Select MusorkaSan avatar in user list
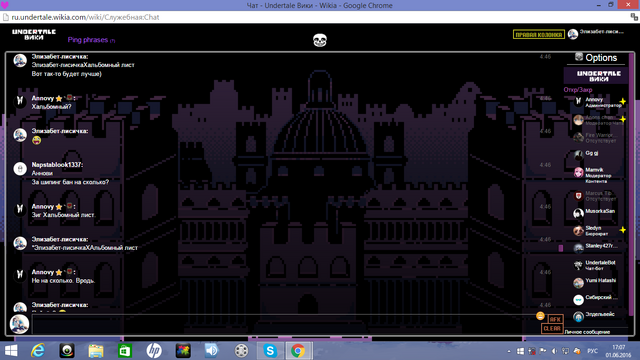This screenshot has height=360, width=640. coord(578,213)
